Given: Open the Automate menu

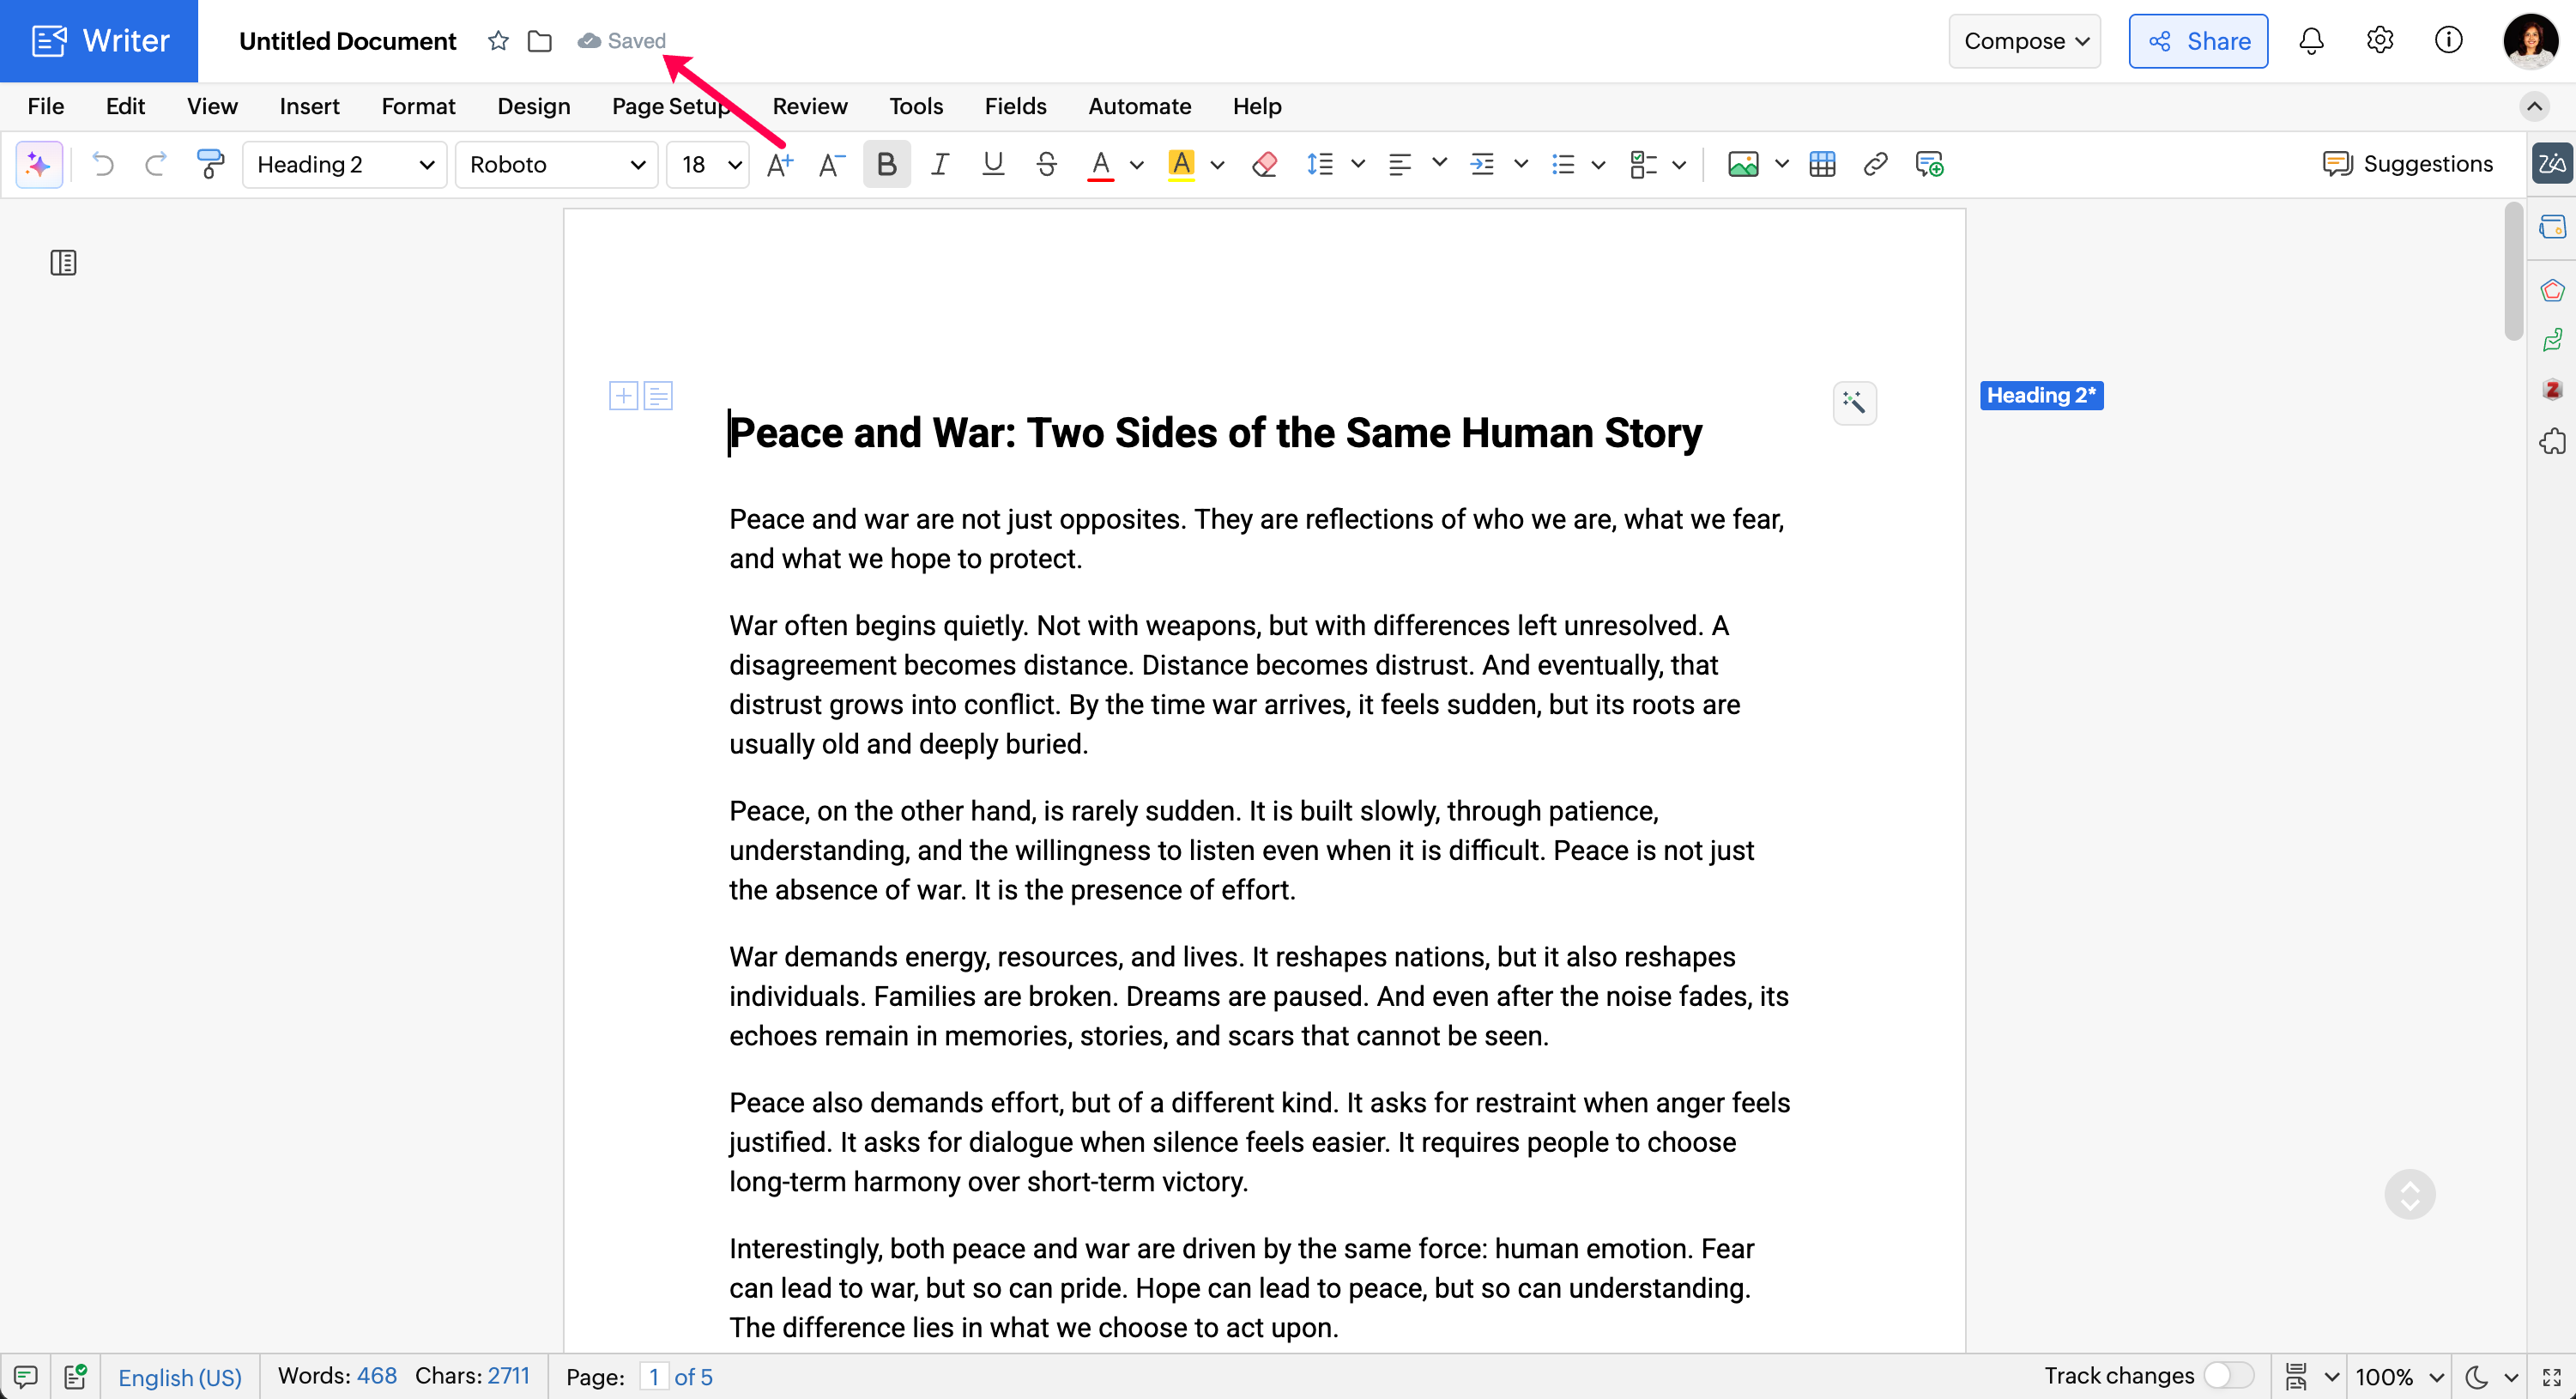Looking at the screenshot, I should [x=1139, y=106].
